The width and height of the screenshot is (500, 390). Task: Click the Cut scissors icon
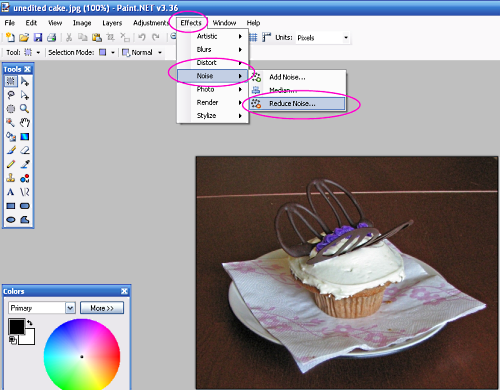(69, 37)
